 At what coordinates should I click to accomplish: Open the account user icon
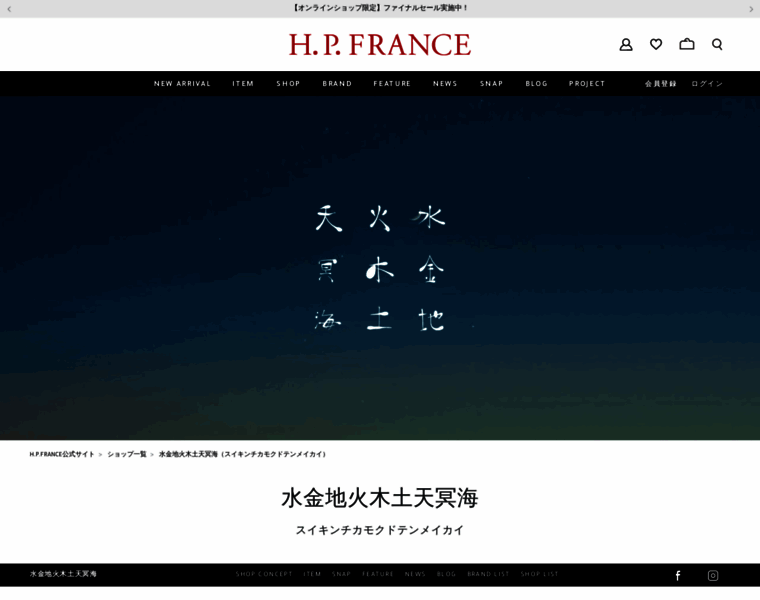[626, 44]
